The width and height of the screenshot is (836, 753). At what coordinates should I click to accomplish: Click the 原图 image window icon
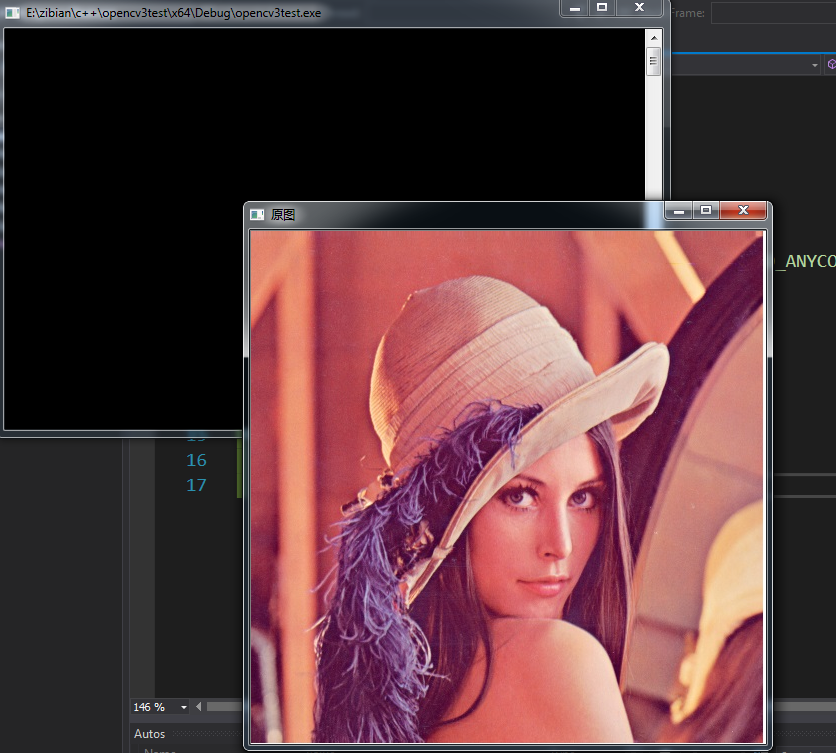click(257, 214)
